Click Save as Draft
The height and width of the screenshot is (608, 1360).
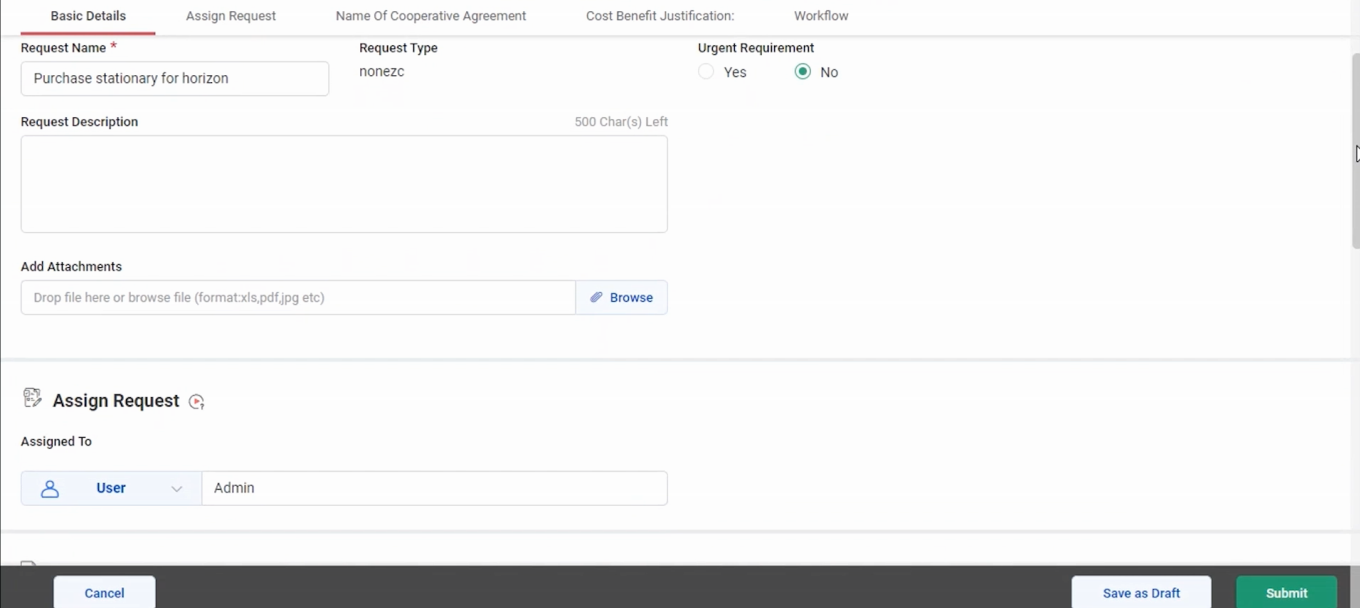point(1141,592)
